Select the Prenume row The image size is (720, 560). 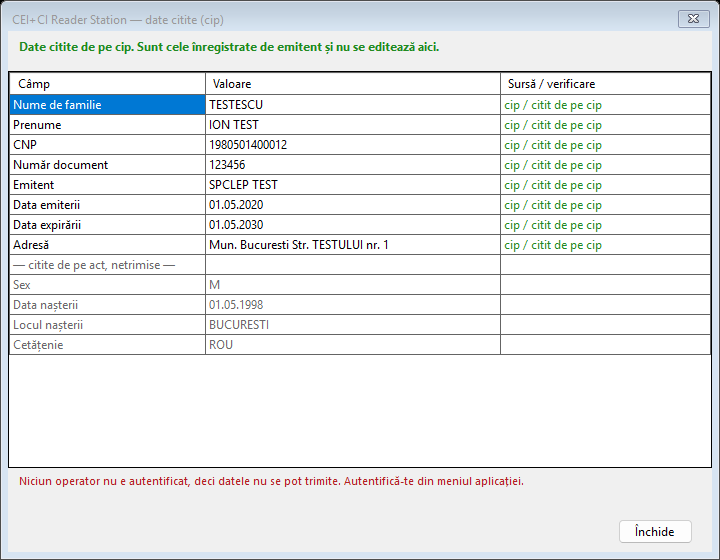tap(360, 125)
